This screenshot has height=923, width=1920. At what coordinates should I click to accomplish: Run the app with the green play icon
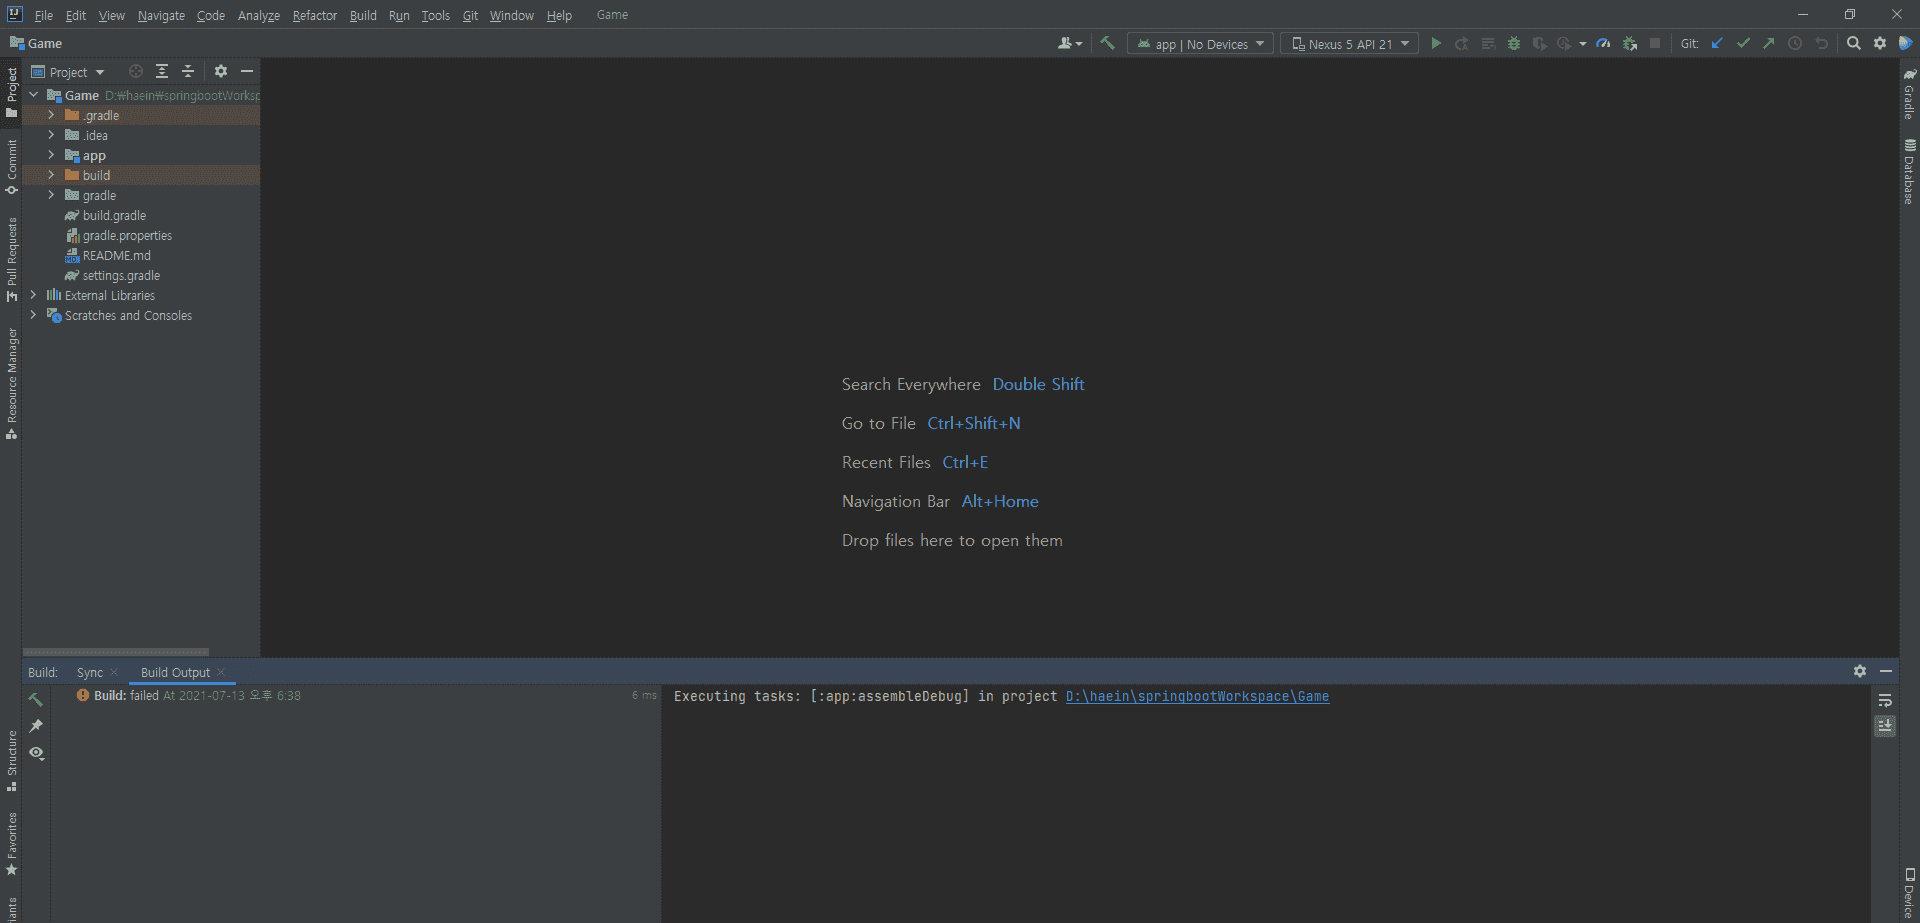pyautogui.click(x=1436, y=43)
